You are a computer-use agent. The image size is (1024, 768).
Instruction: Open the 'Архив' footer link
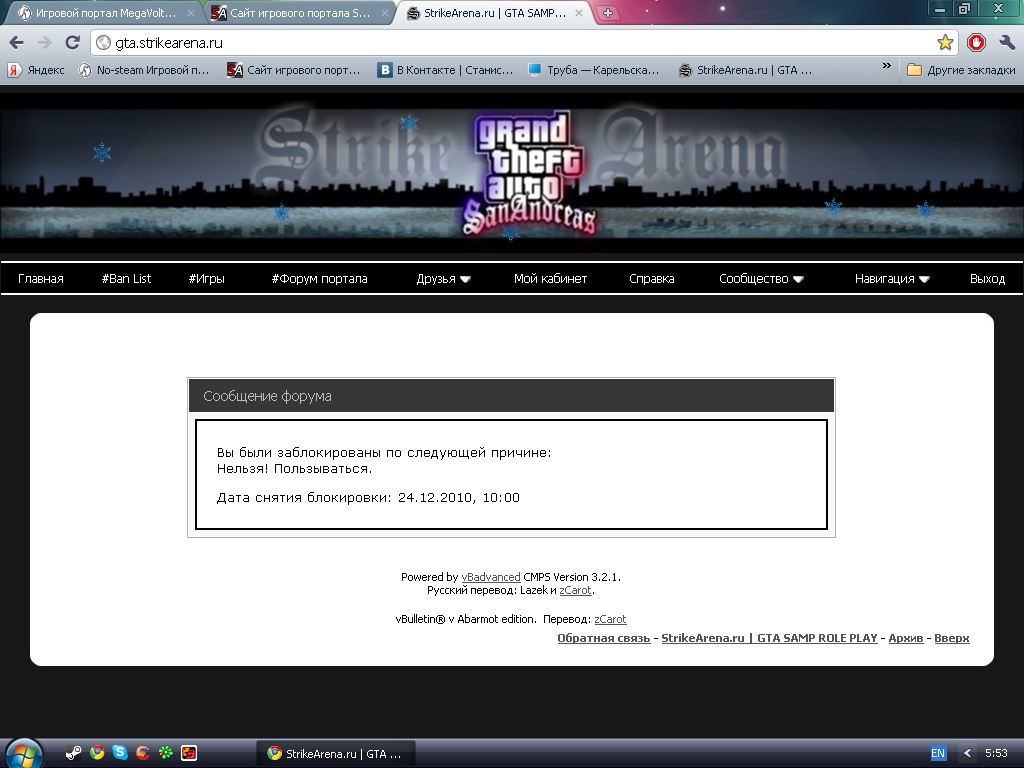tap(906, 638)
